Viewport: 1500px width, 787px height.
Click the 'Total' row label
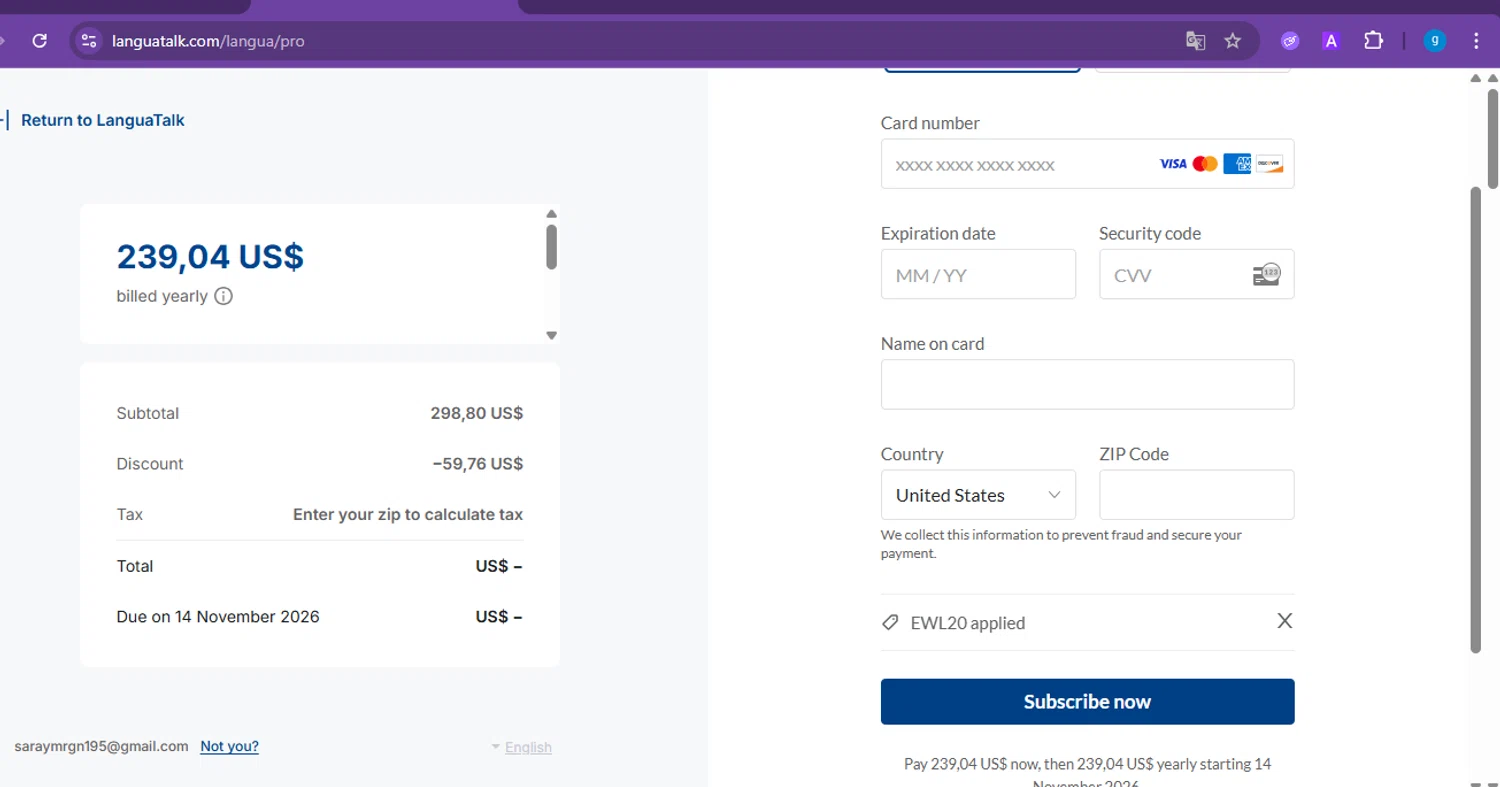[135, 566]
